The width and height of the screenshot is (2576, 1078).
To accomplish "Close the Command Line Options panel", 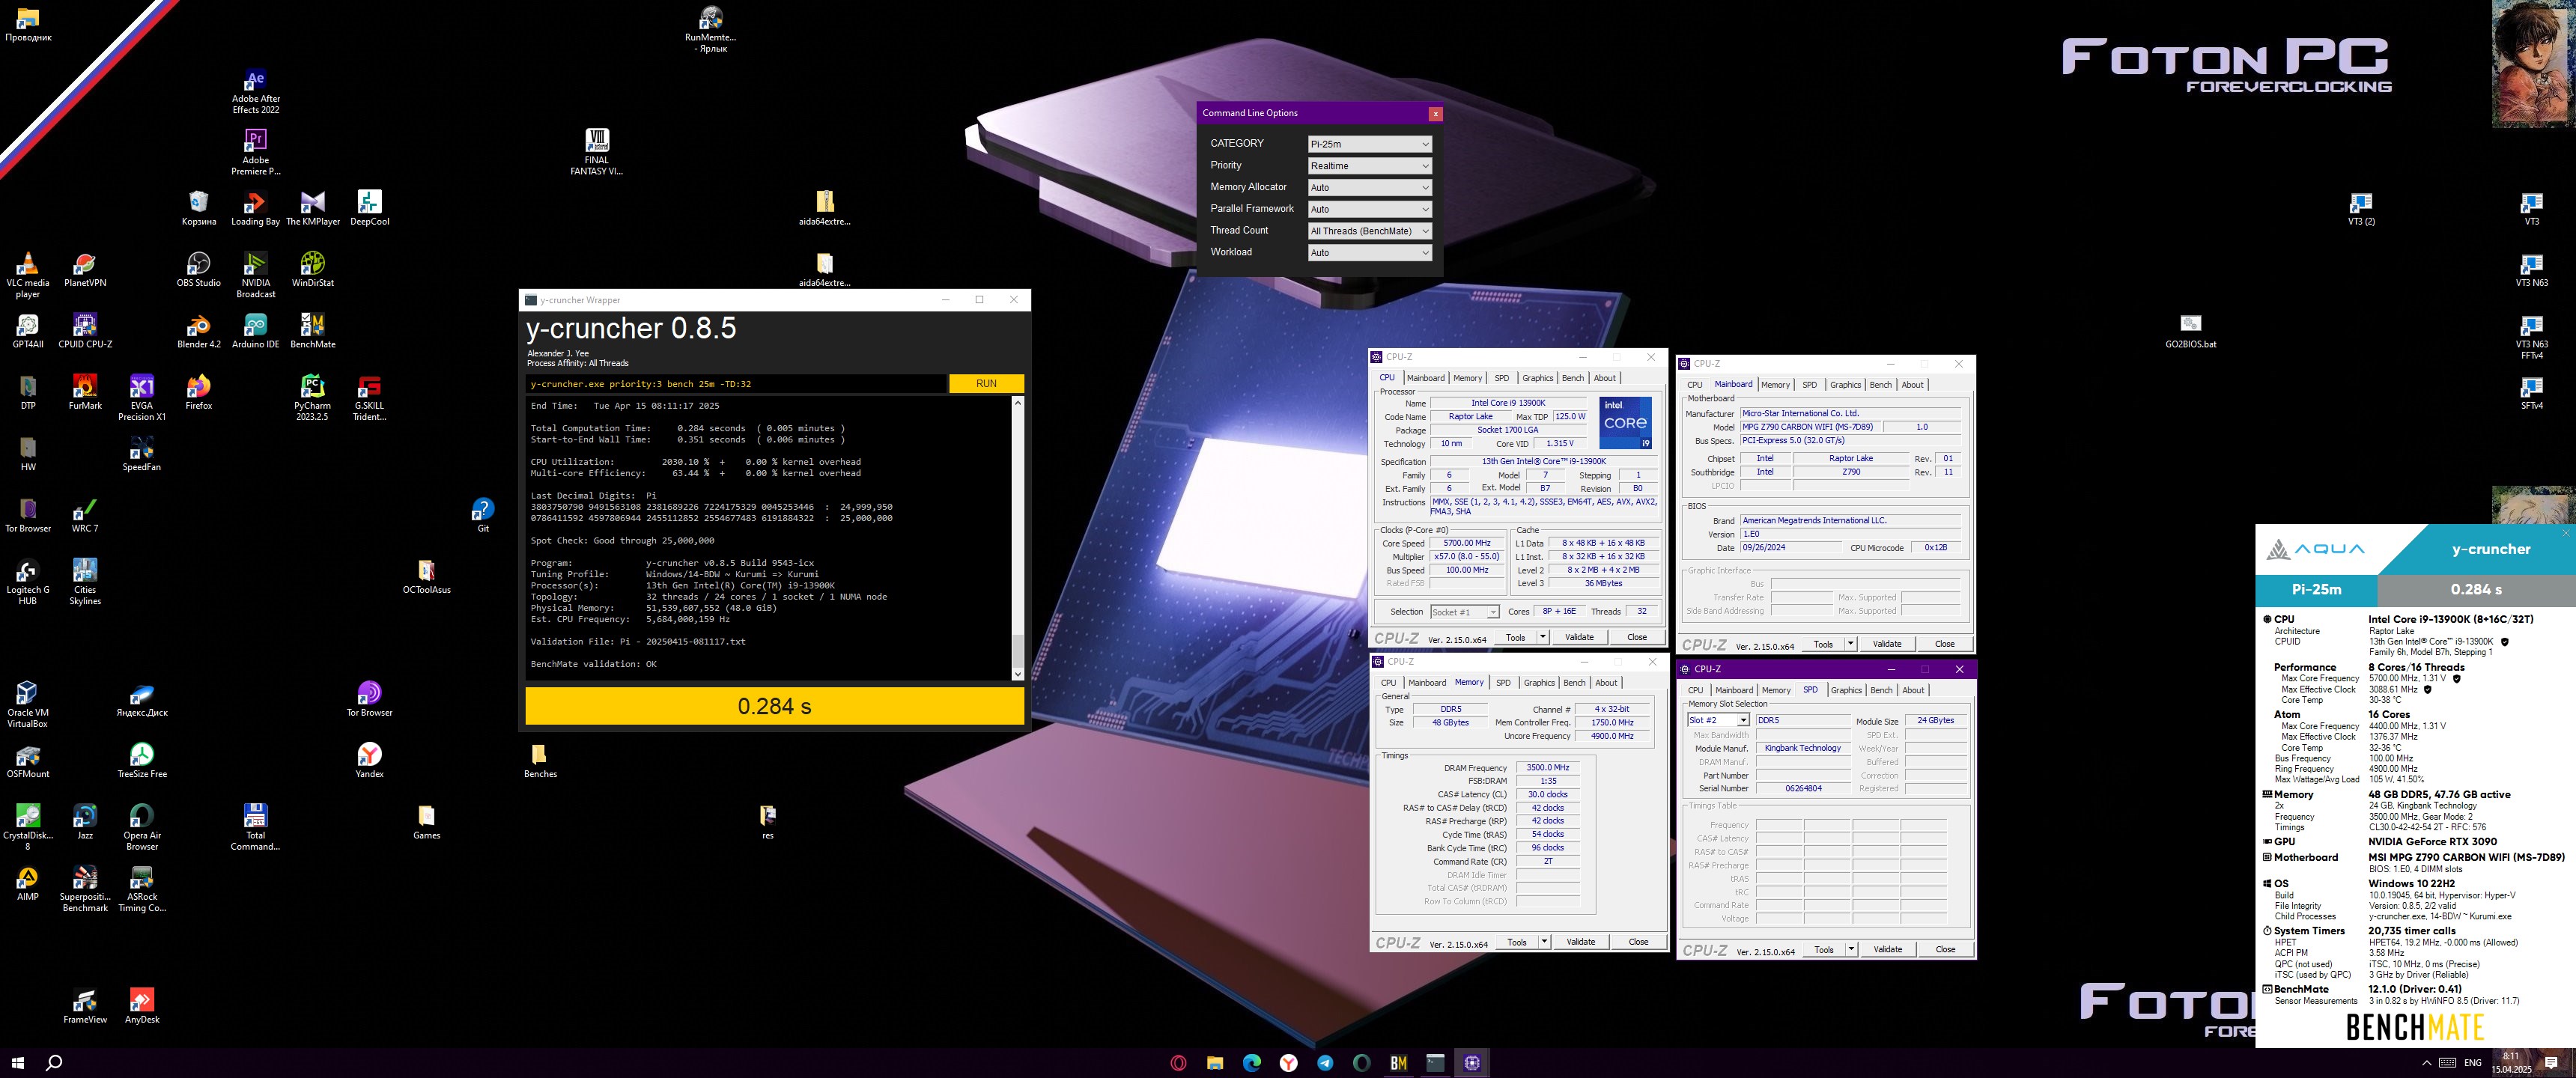I will click(x=1435, y=113).
